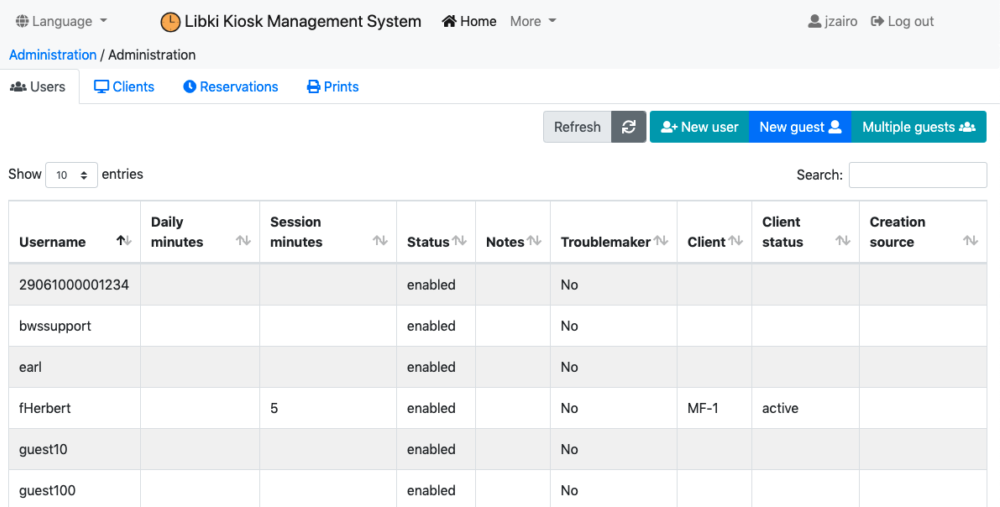The height and width of the screenshot is (507, 1000).
Task: Sort by Creation source column icon
Action: 970,241
